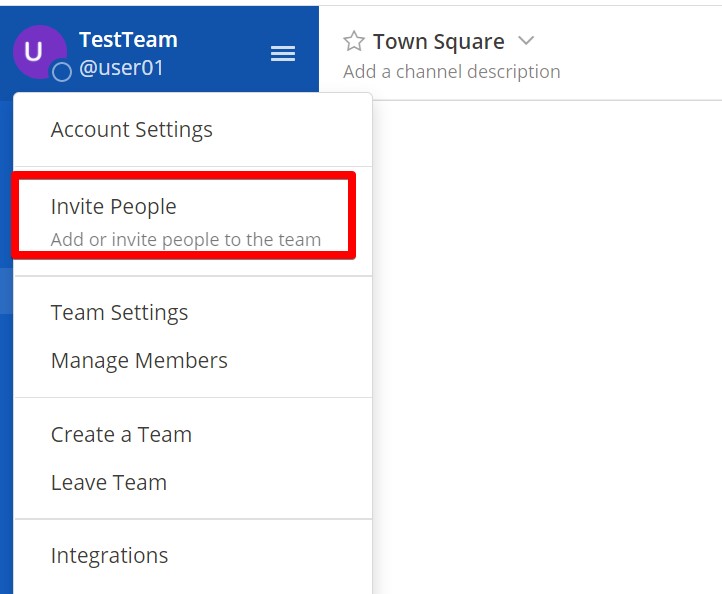This screenshot has height=594, width=722.
Task: Click 'Add or invite people to the team' subtitle
Action: point(186,239)
